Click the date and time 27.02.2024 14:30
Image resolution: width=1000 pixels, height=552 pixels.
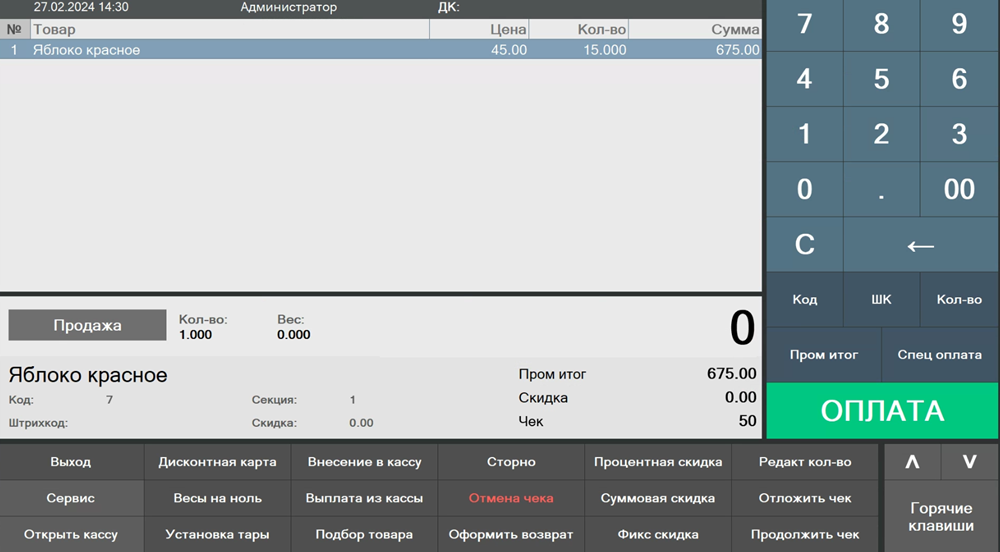click(x=81, y=7)
